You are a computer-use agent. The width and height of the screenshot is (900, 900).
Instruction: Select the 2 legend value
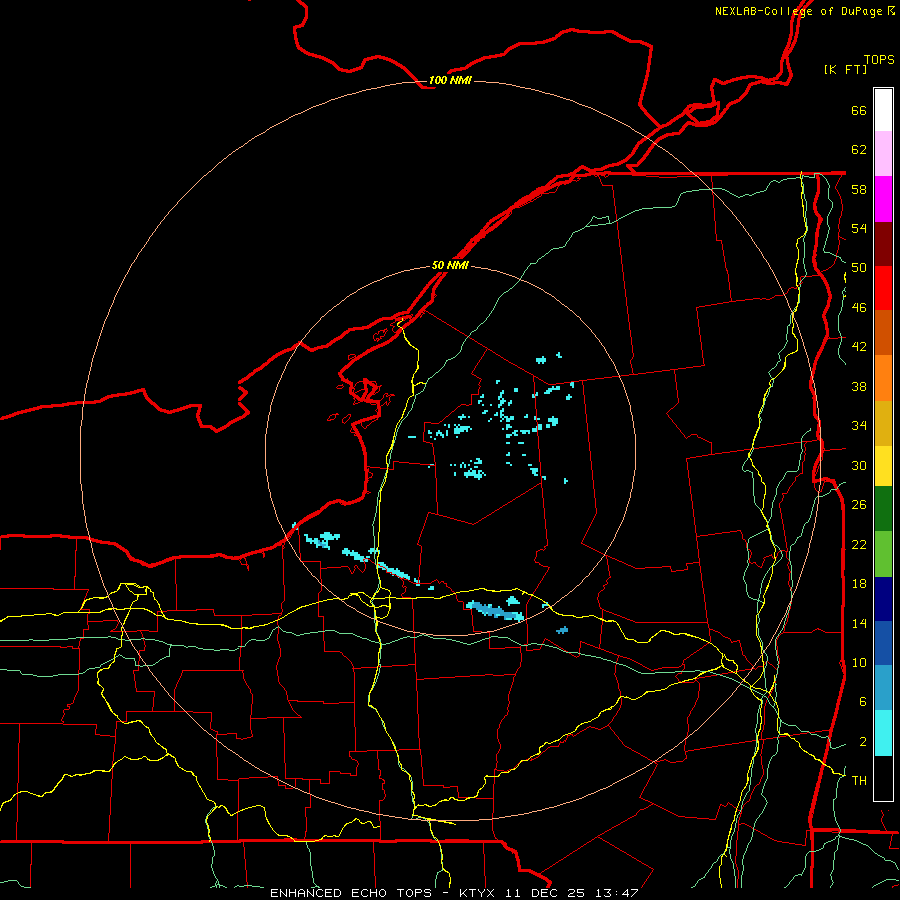[x=863, y=742]
